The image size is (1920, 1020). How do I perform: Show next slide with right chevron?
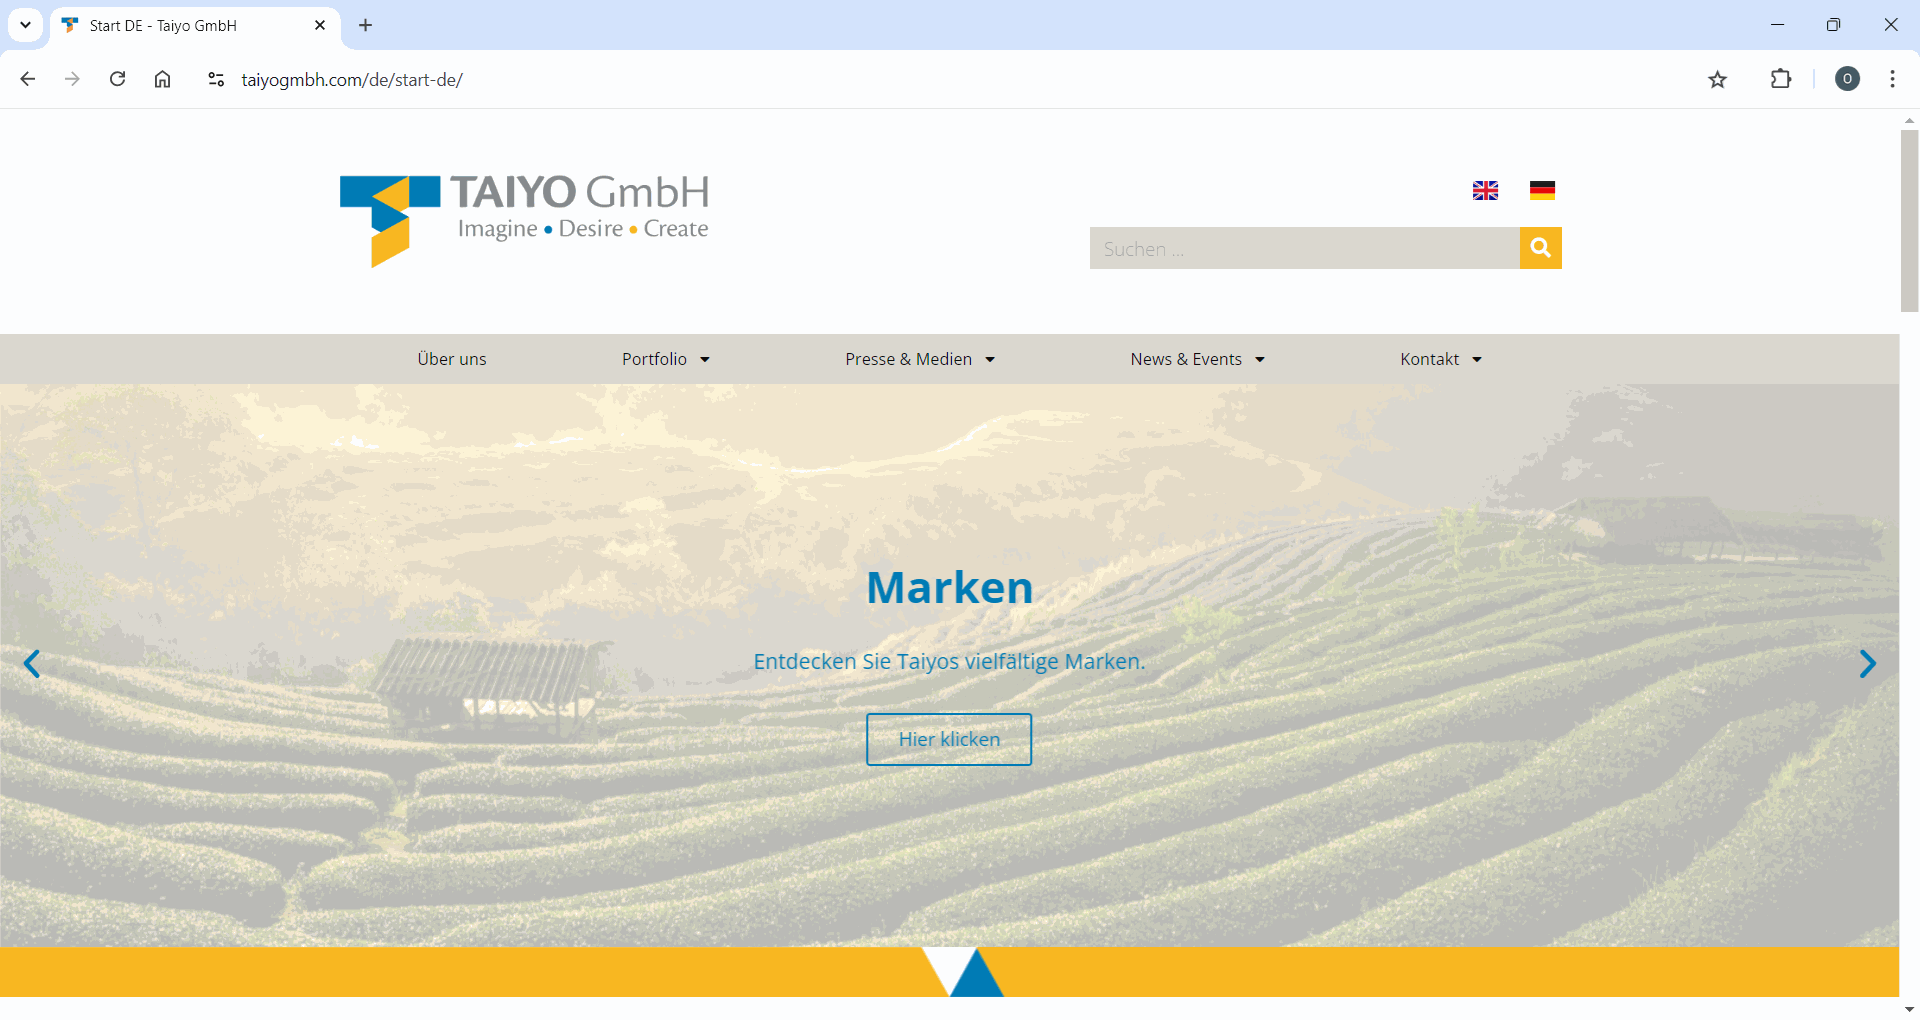1867,664
